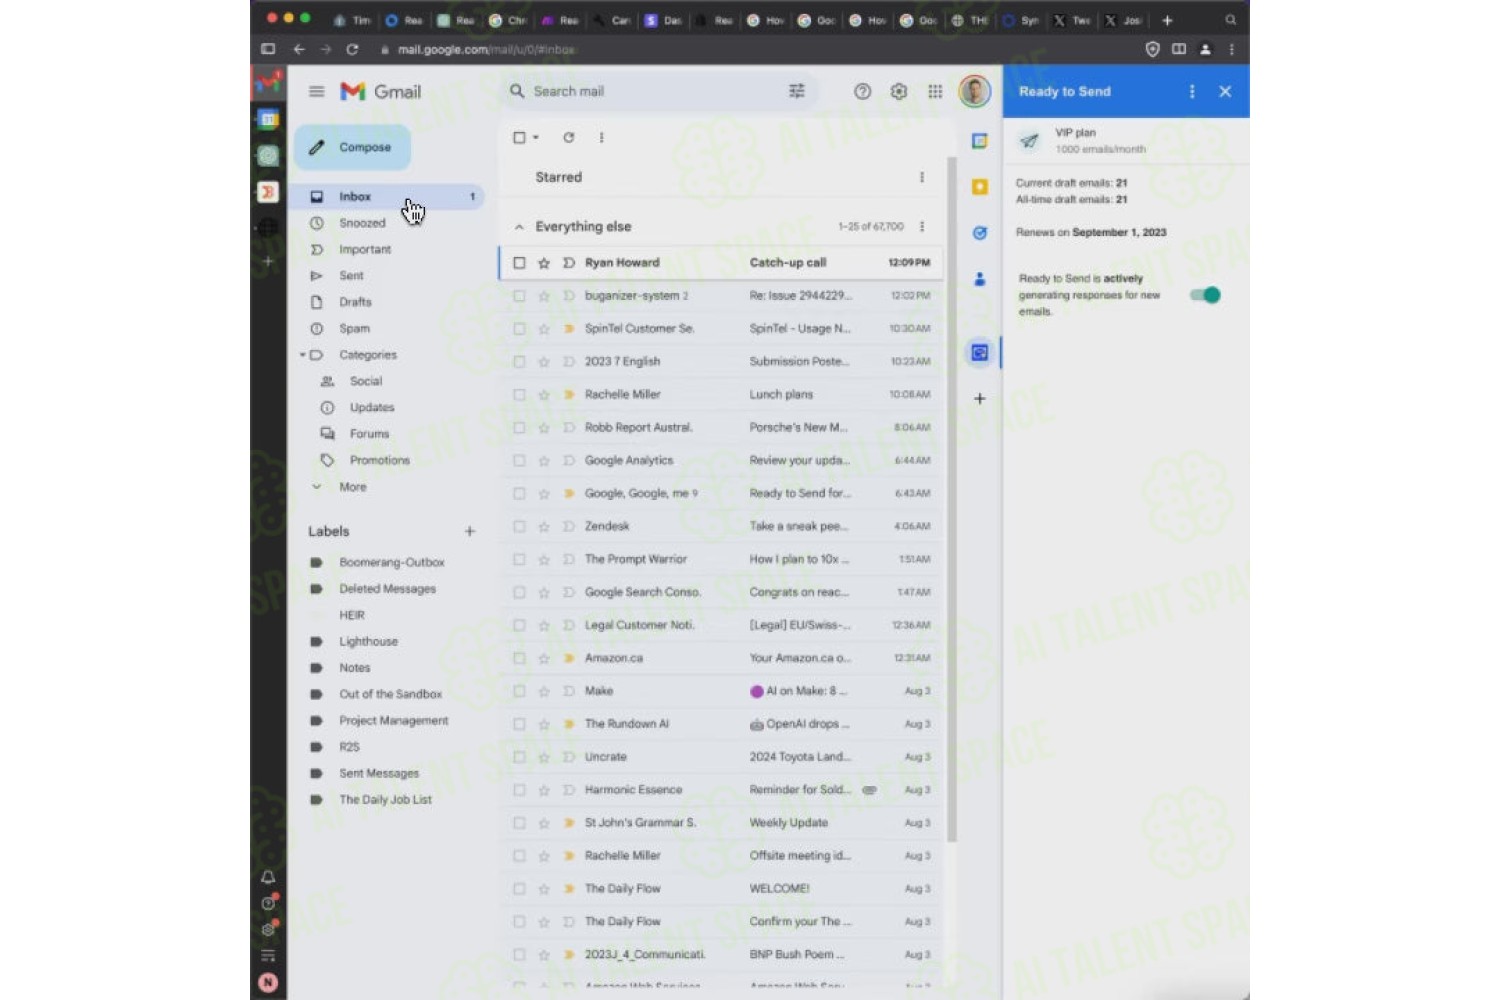Mark Ryan Howard email as important
This screenshot has width=1500, height=1000.
pos(568,263)
